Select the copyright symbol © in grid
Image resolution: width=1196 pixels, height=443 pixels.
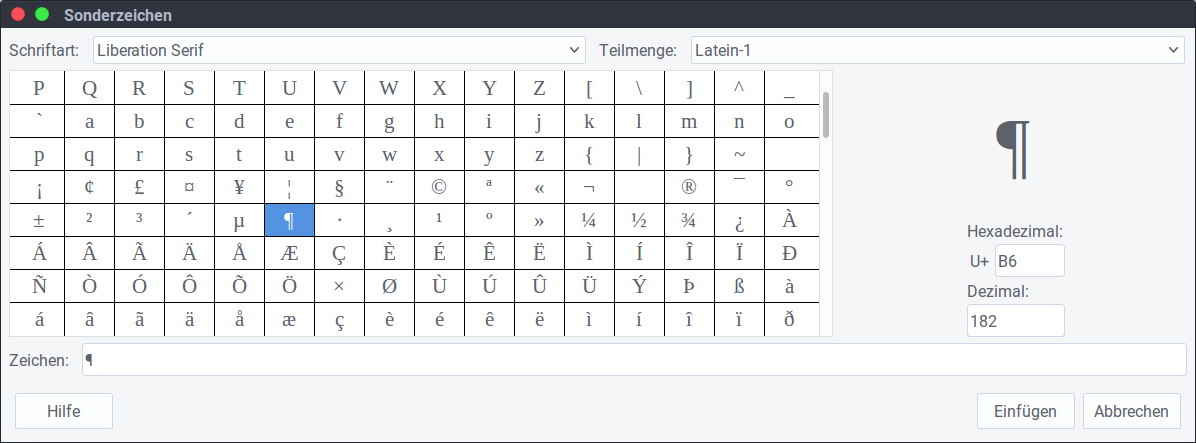click(439, 187)
